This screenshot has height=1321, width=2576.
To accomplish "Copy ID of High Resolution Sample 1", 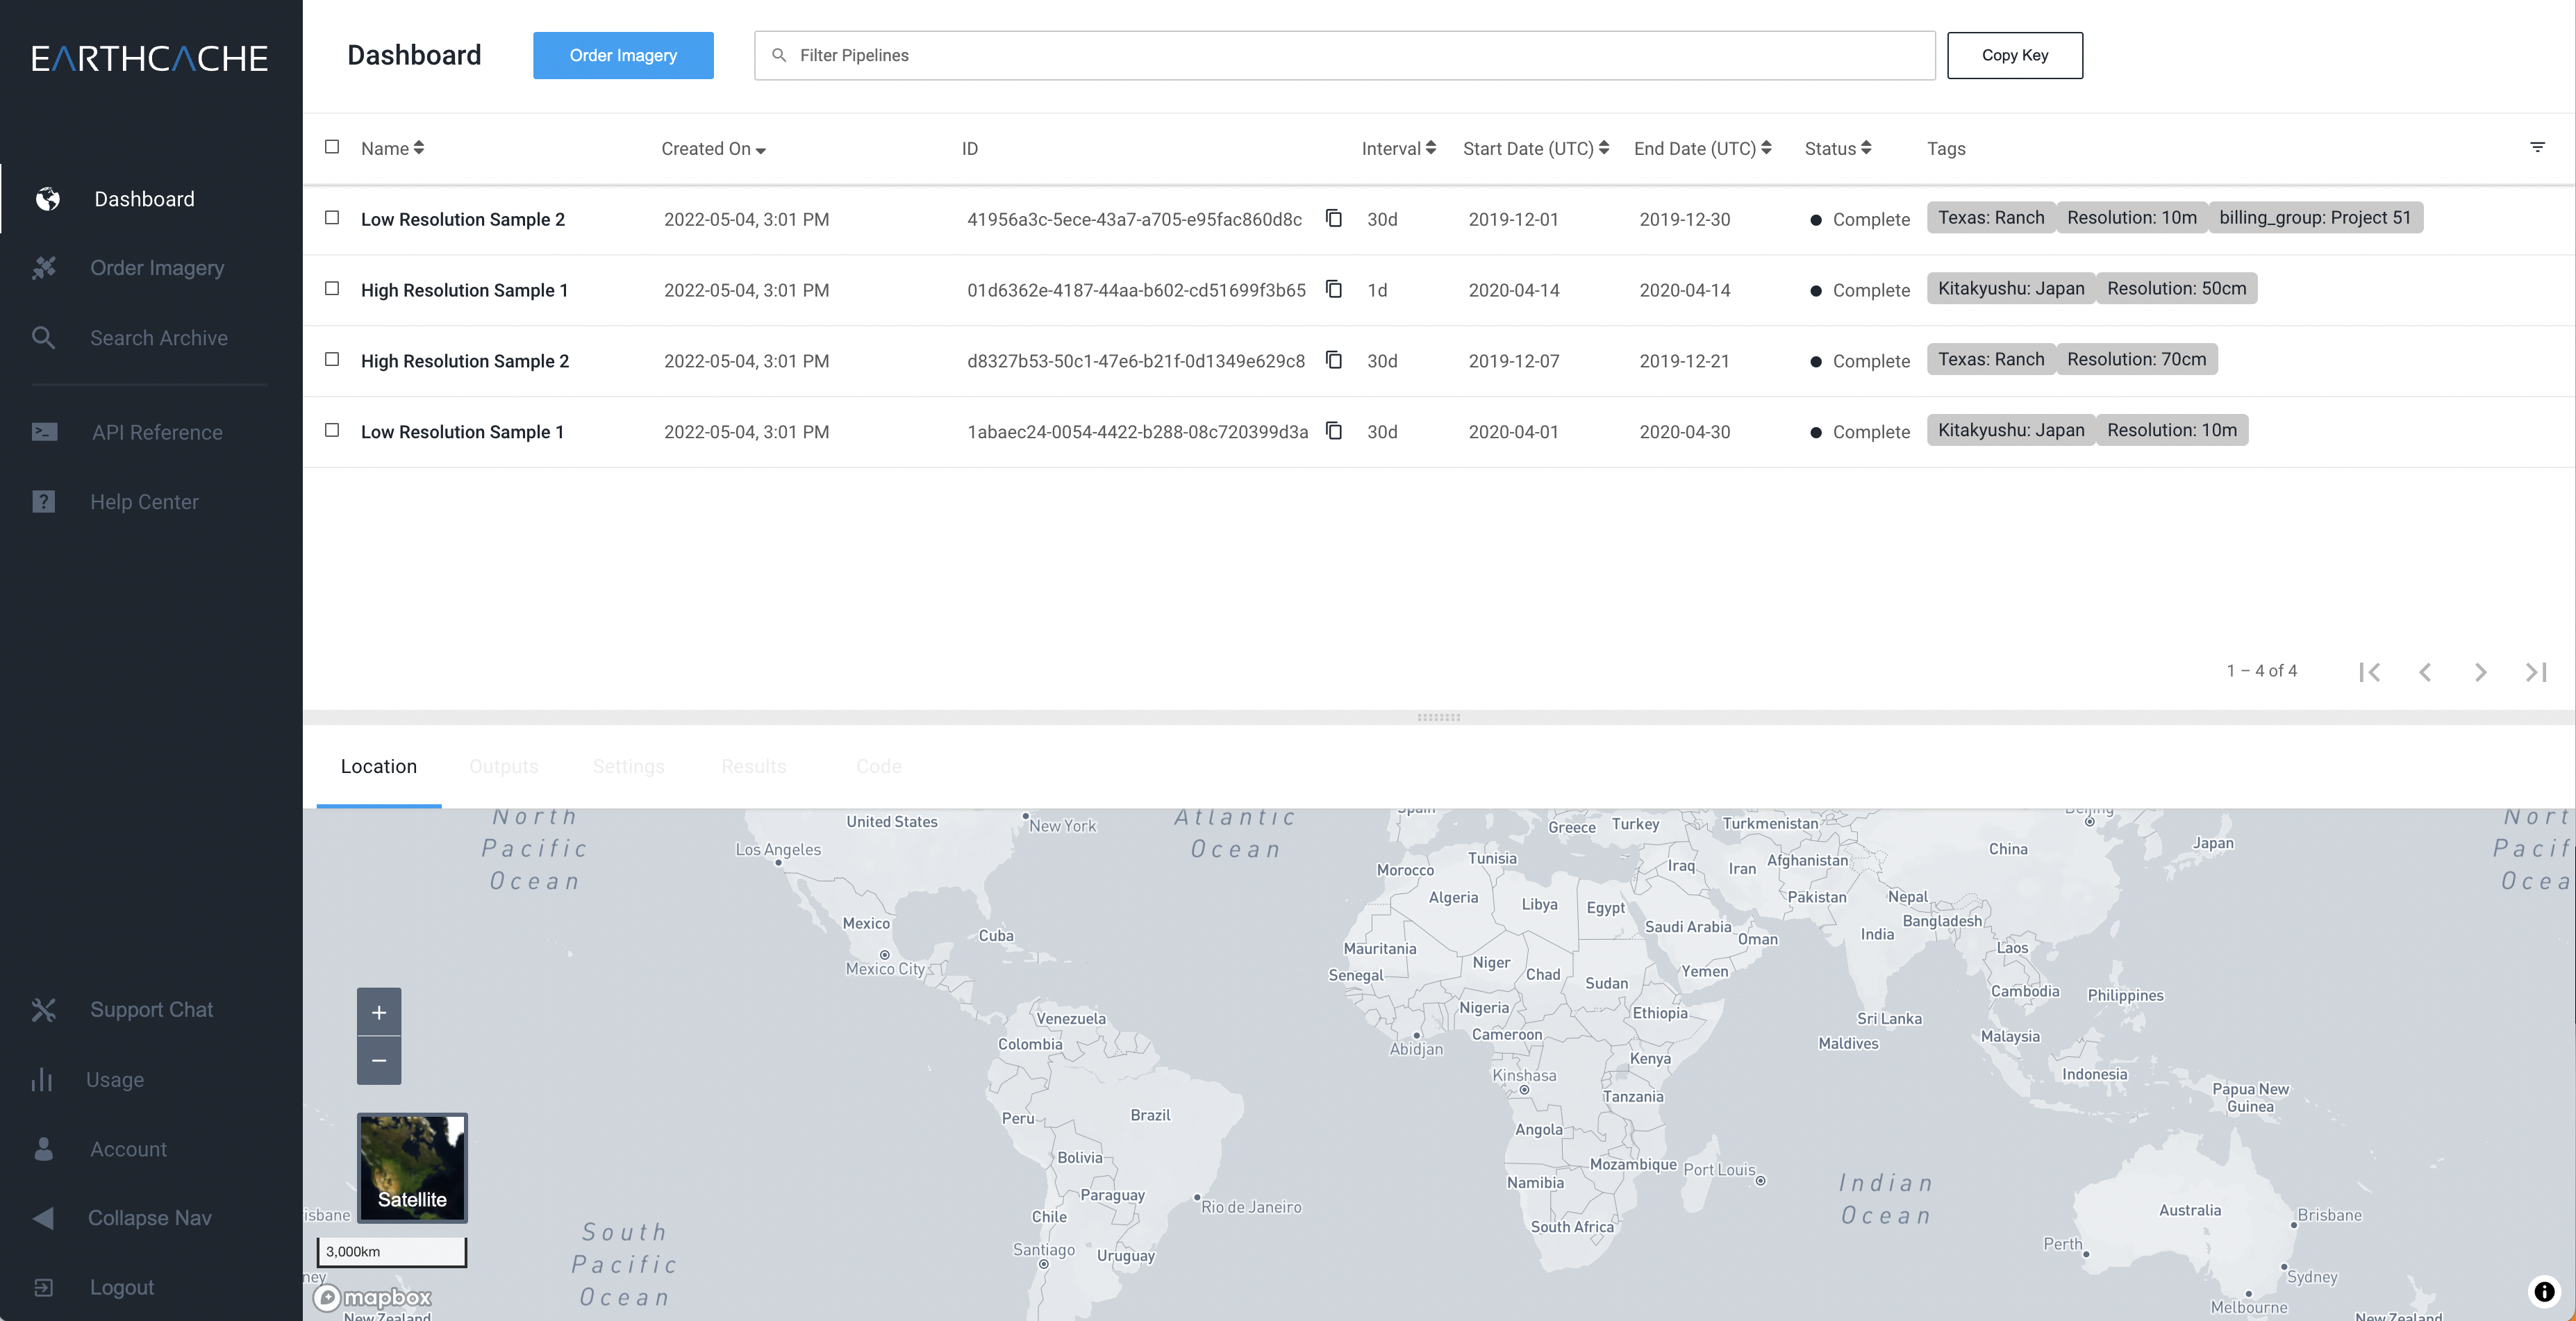I will pyautogui.click(x=1334, y=289).
